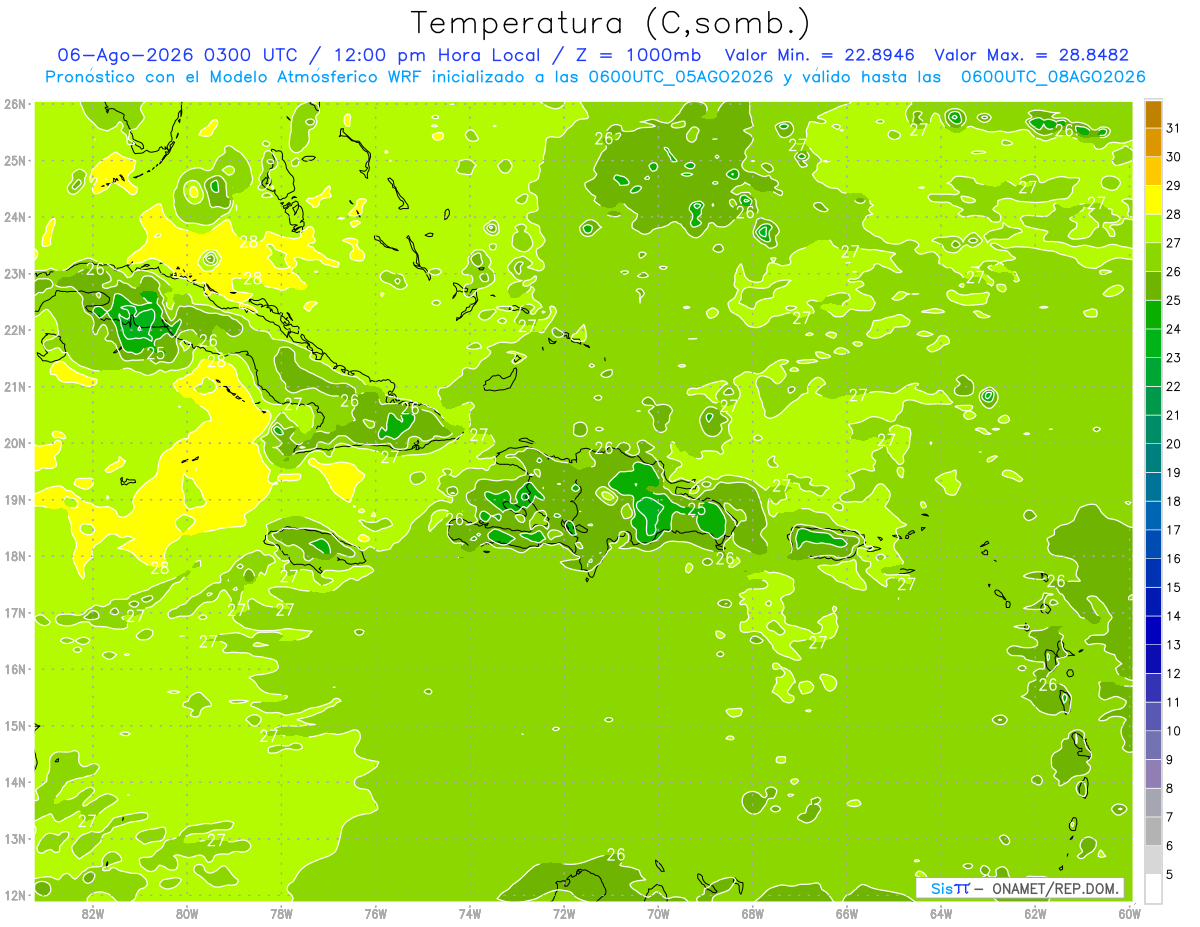Click the '66W' longitude axis label

click(x=847, y=914)
